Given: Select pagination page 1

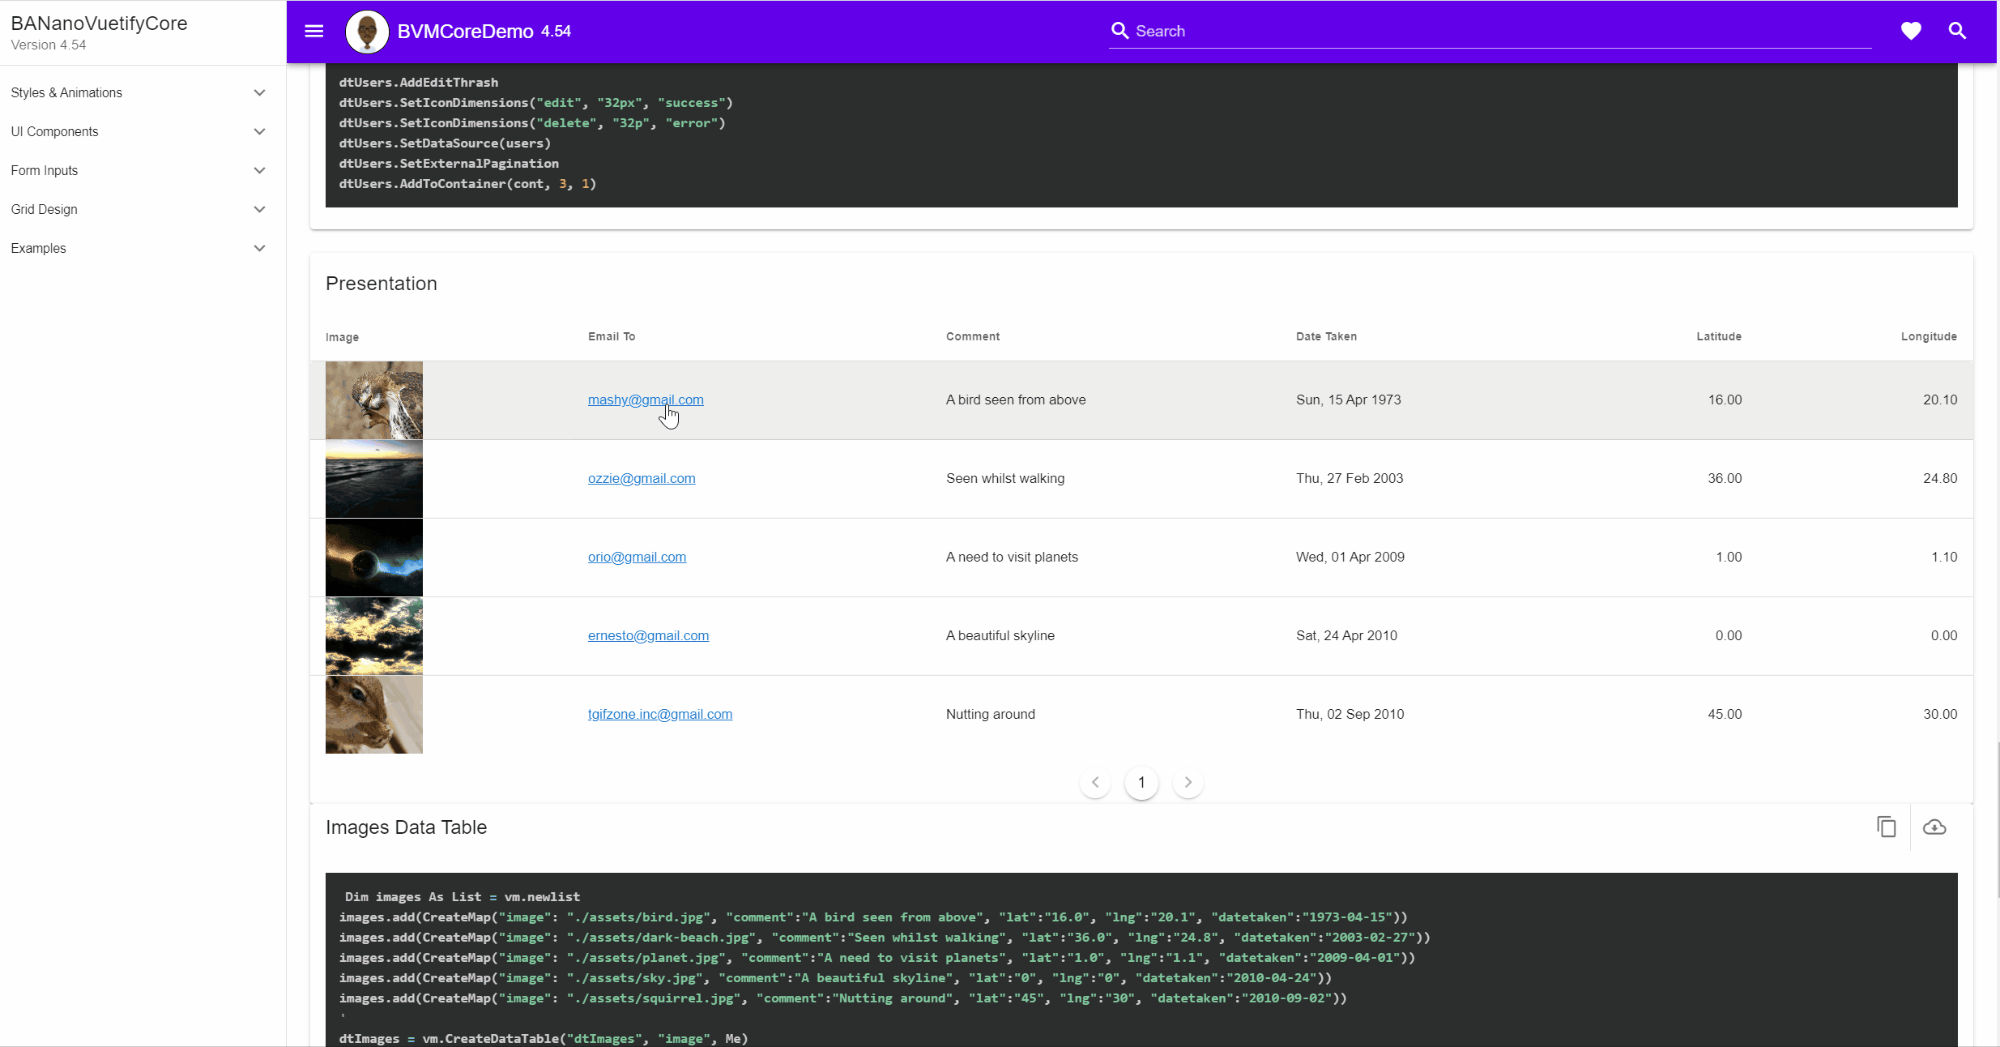Looking at the screenshot, I should (1141, 782).
